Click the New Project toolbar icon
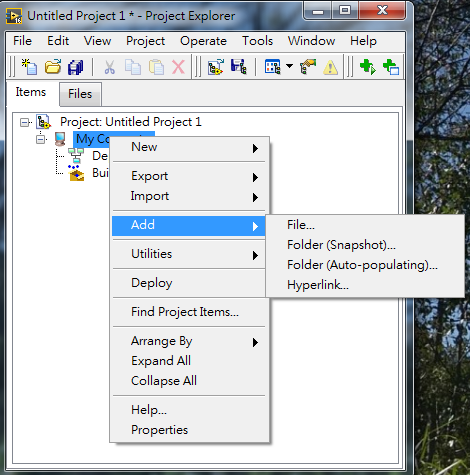This screenshot has width=470, height=475. click(29, 67)
